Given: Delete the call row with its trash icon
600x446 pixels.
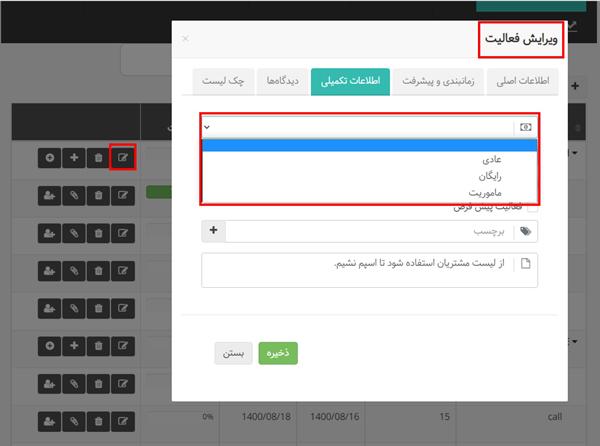Looking at the screenshot, I should pos(98,416).
